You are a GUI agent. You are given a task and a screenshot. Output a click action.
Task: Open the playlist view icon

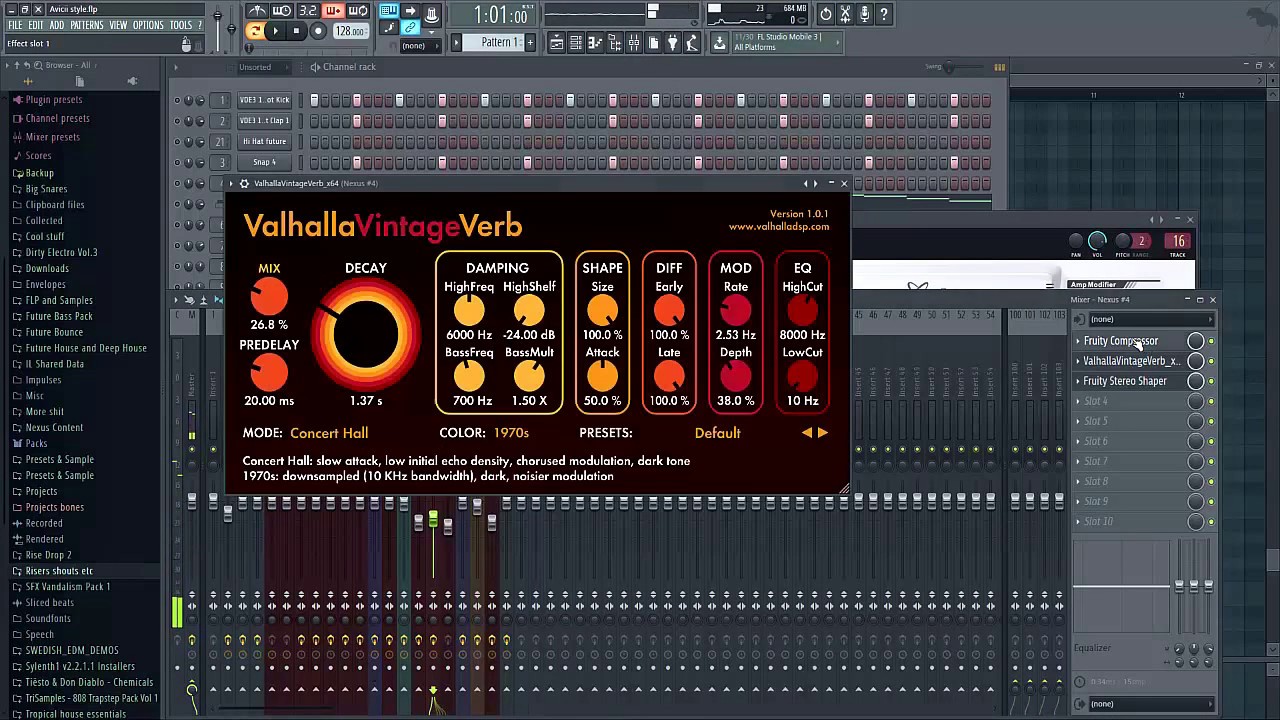tap(557, 42)
